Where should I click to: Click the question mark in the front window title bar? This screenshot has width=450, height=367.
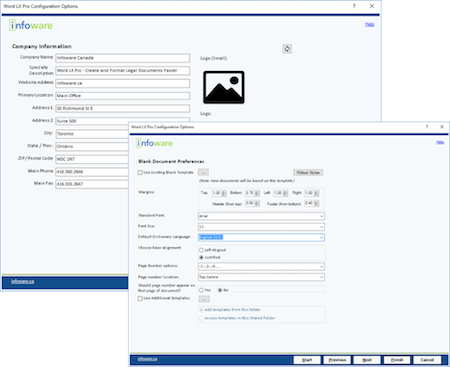coord(427,127)
